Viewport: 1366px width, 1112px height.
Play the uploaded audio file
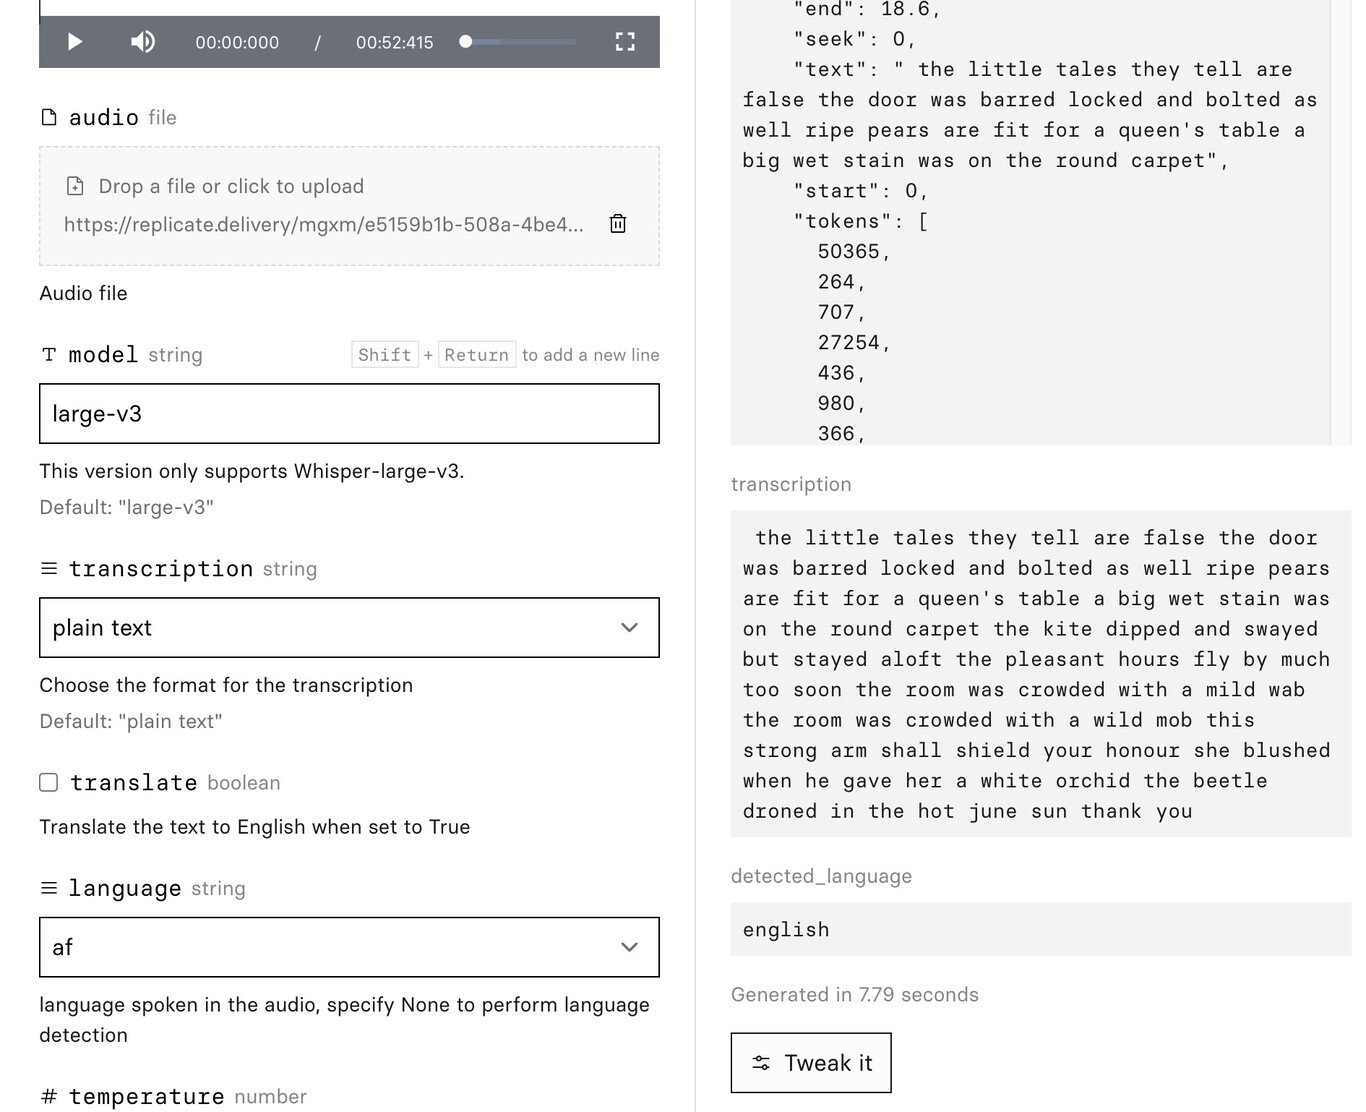pyautogui.click(x=74, y=42)
